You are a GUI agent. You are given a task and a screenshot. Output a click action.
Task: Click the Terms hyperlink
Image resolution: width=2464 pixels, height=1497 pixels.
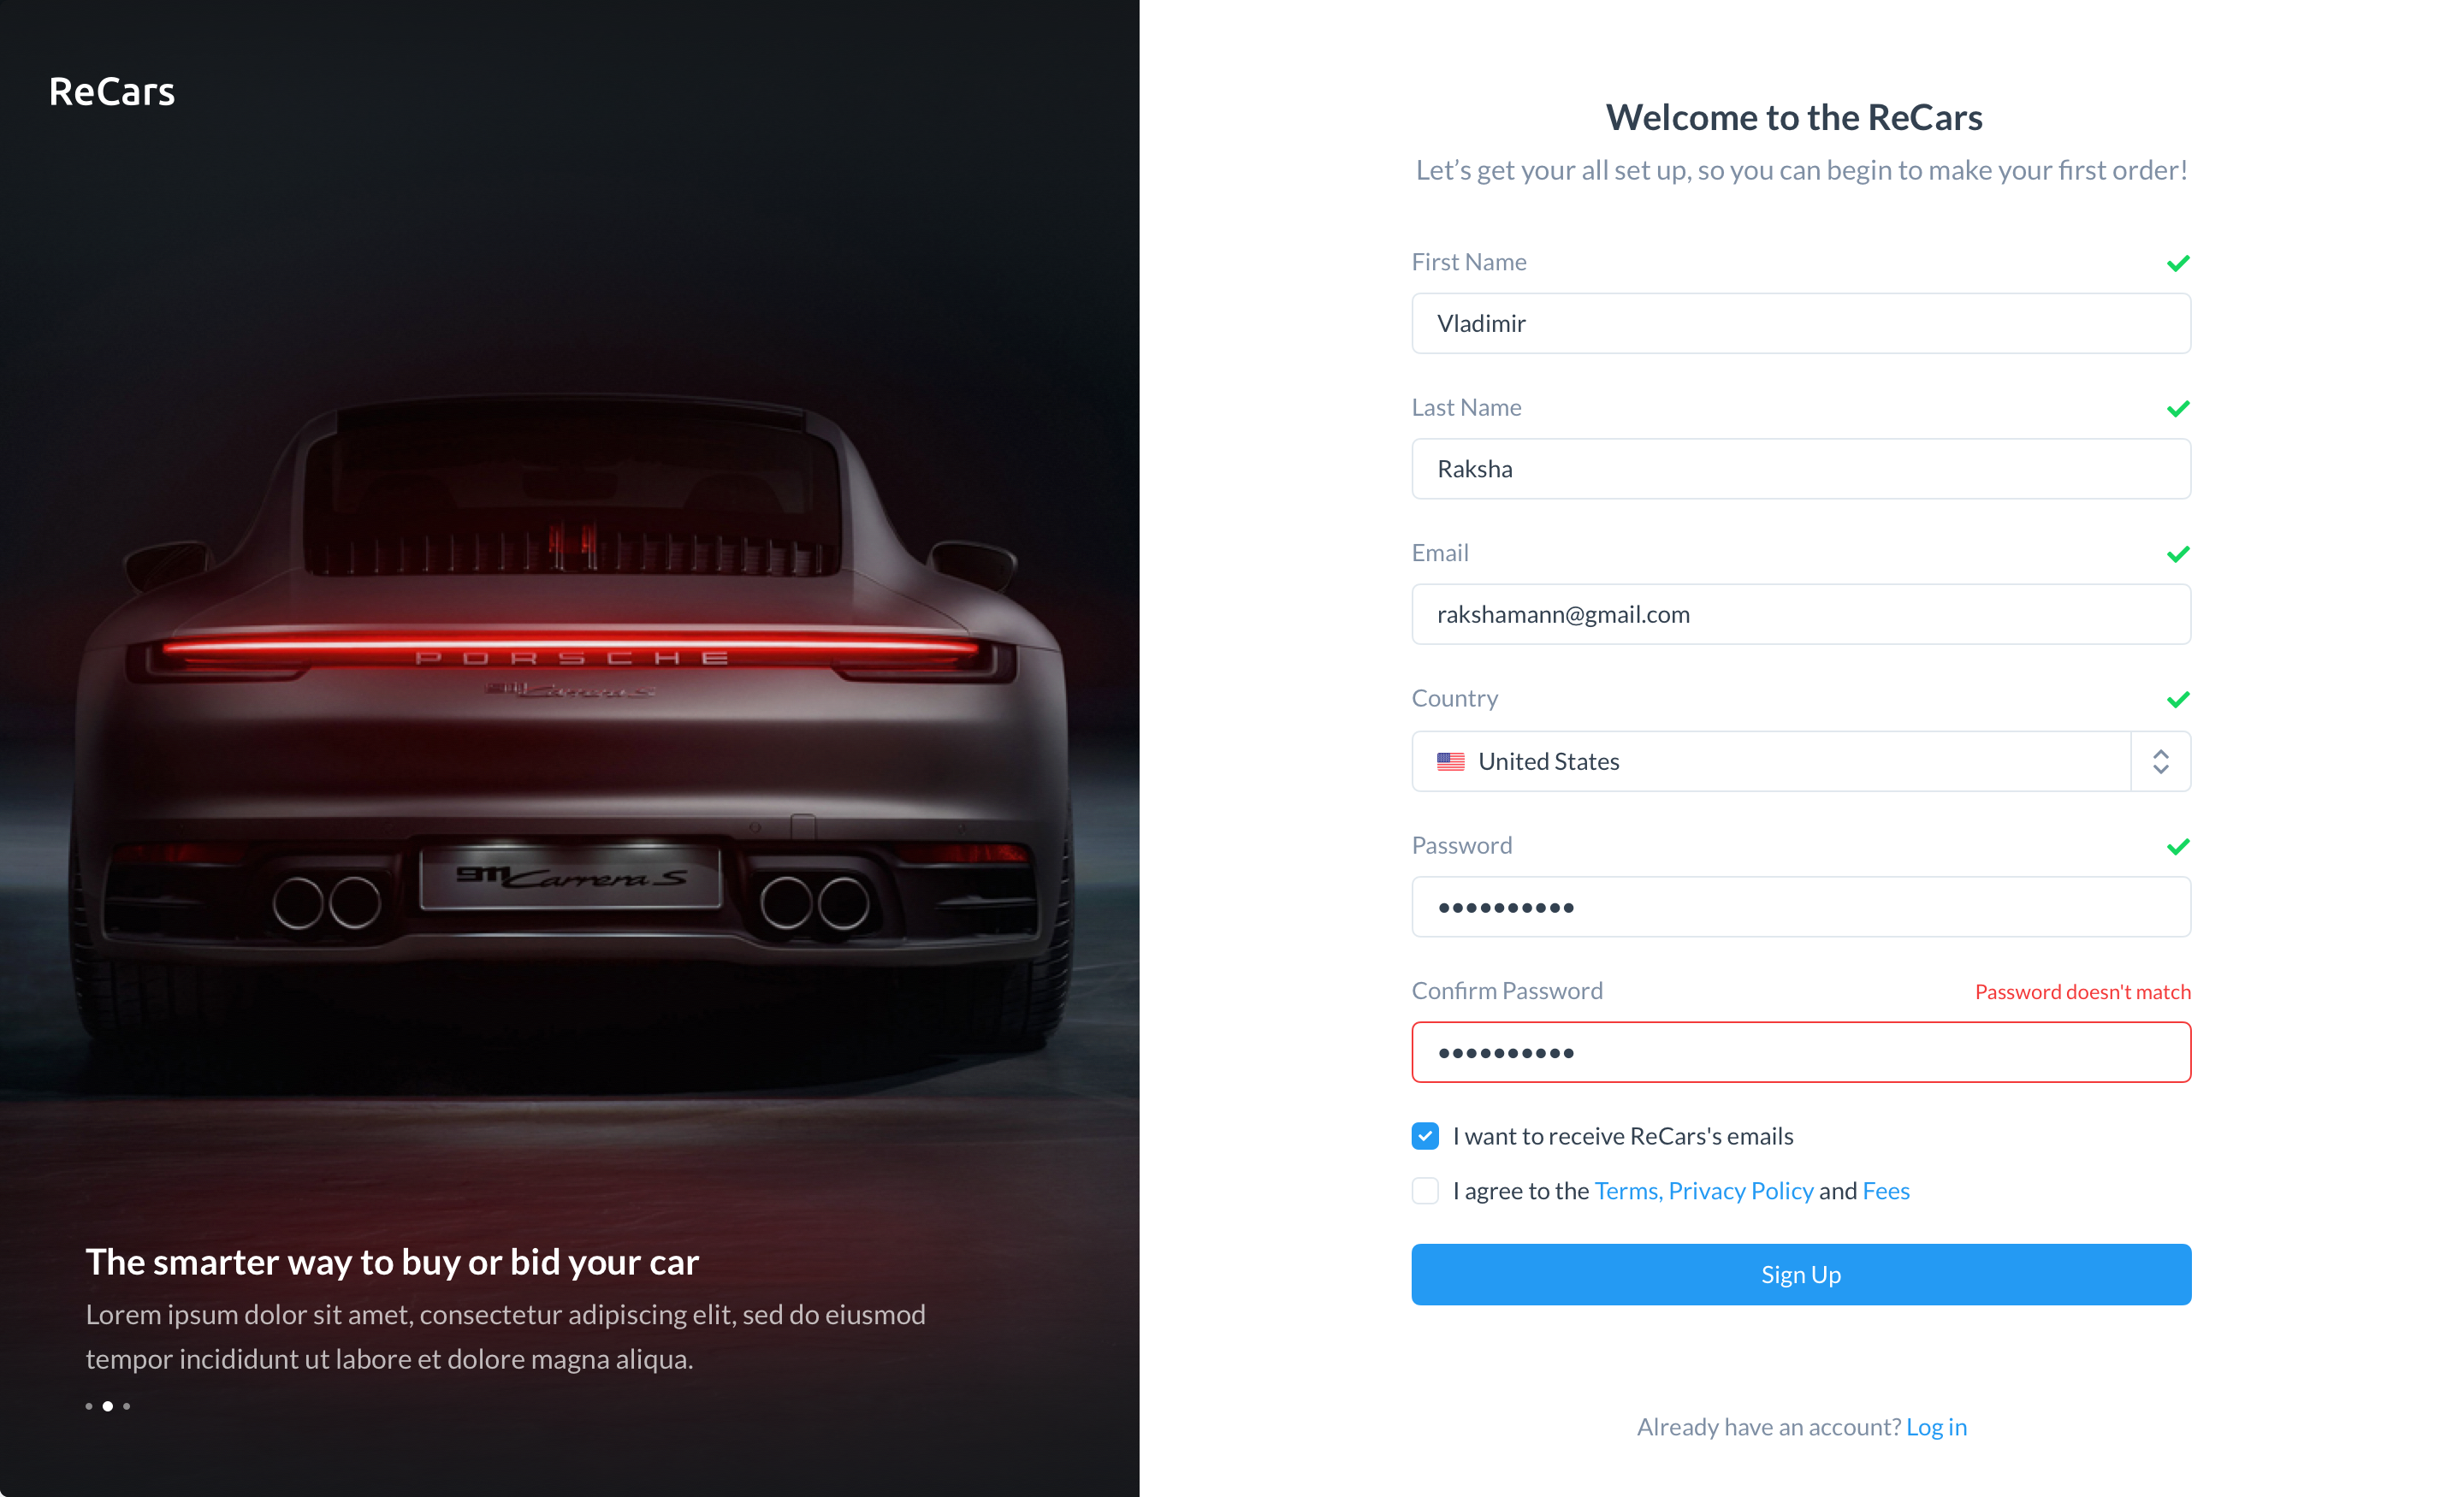click(x=1623, y=1192)
